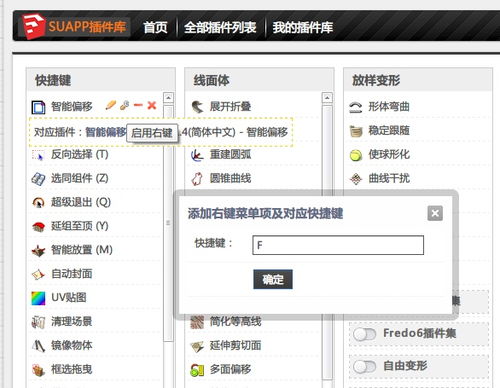Click the 曲线干扰 icon

tap(356, 179)
